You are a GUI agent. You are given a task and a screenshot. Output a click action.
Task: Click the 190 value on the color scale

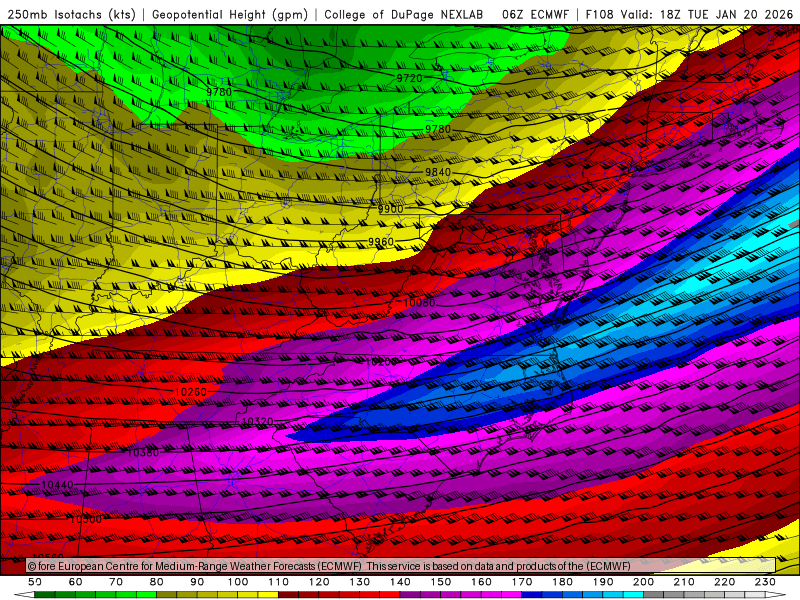click(603, 582)
